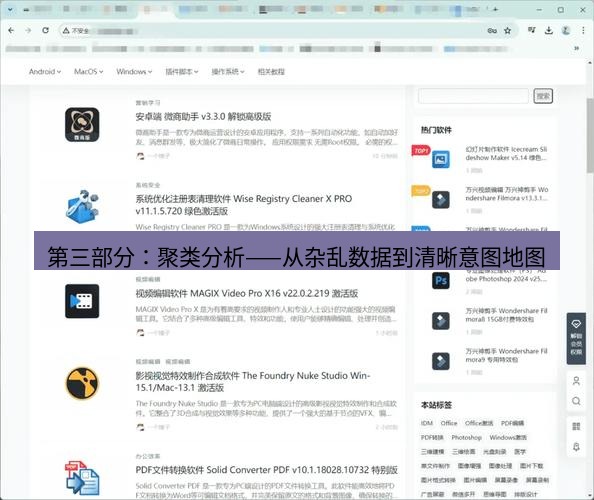The height and width of the screenshot is (500, 594).
Task: Open the 微商助手 app icon thumbnail
Action: pos(82,125)
